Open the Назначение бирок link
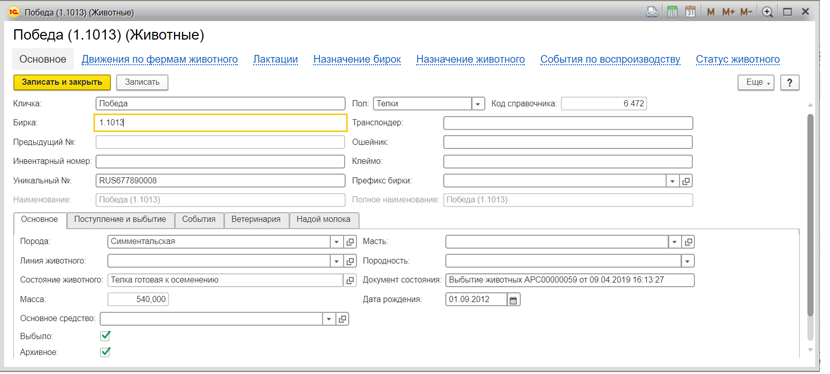 pyautogui.click(x=357, y=59)
